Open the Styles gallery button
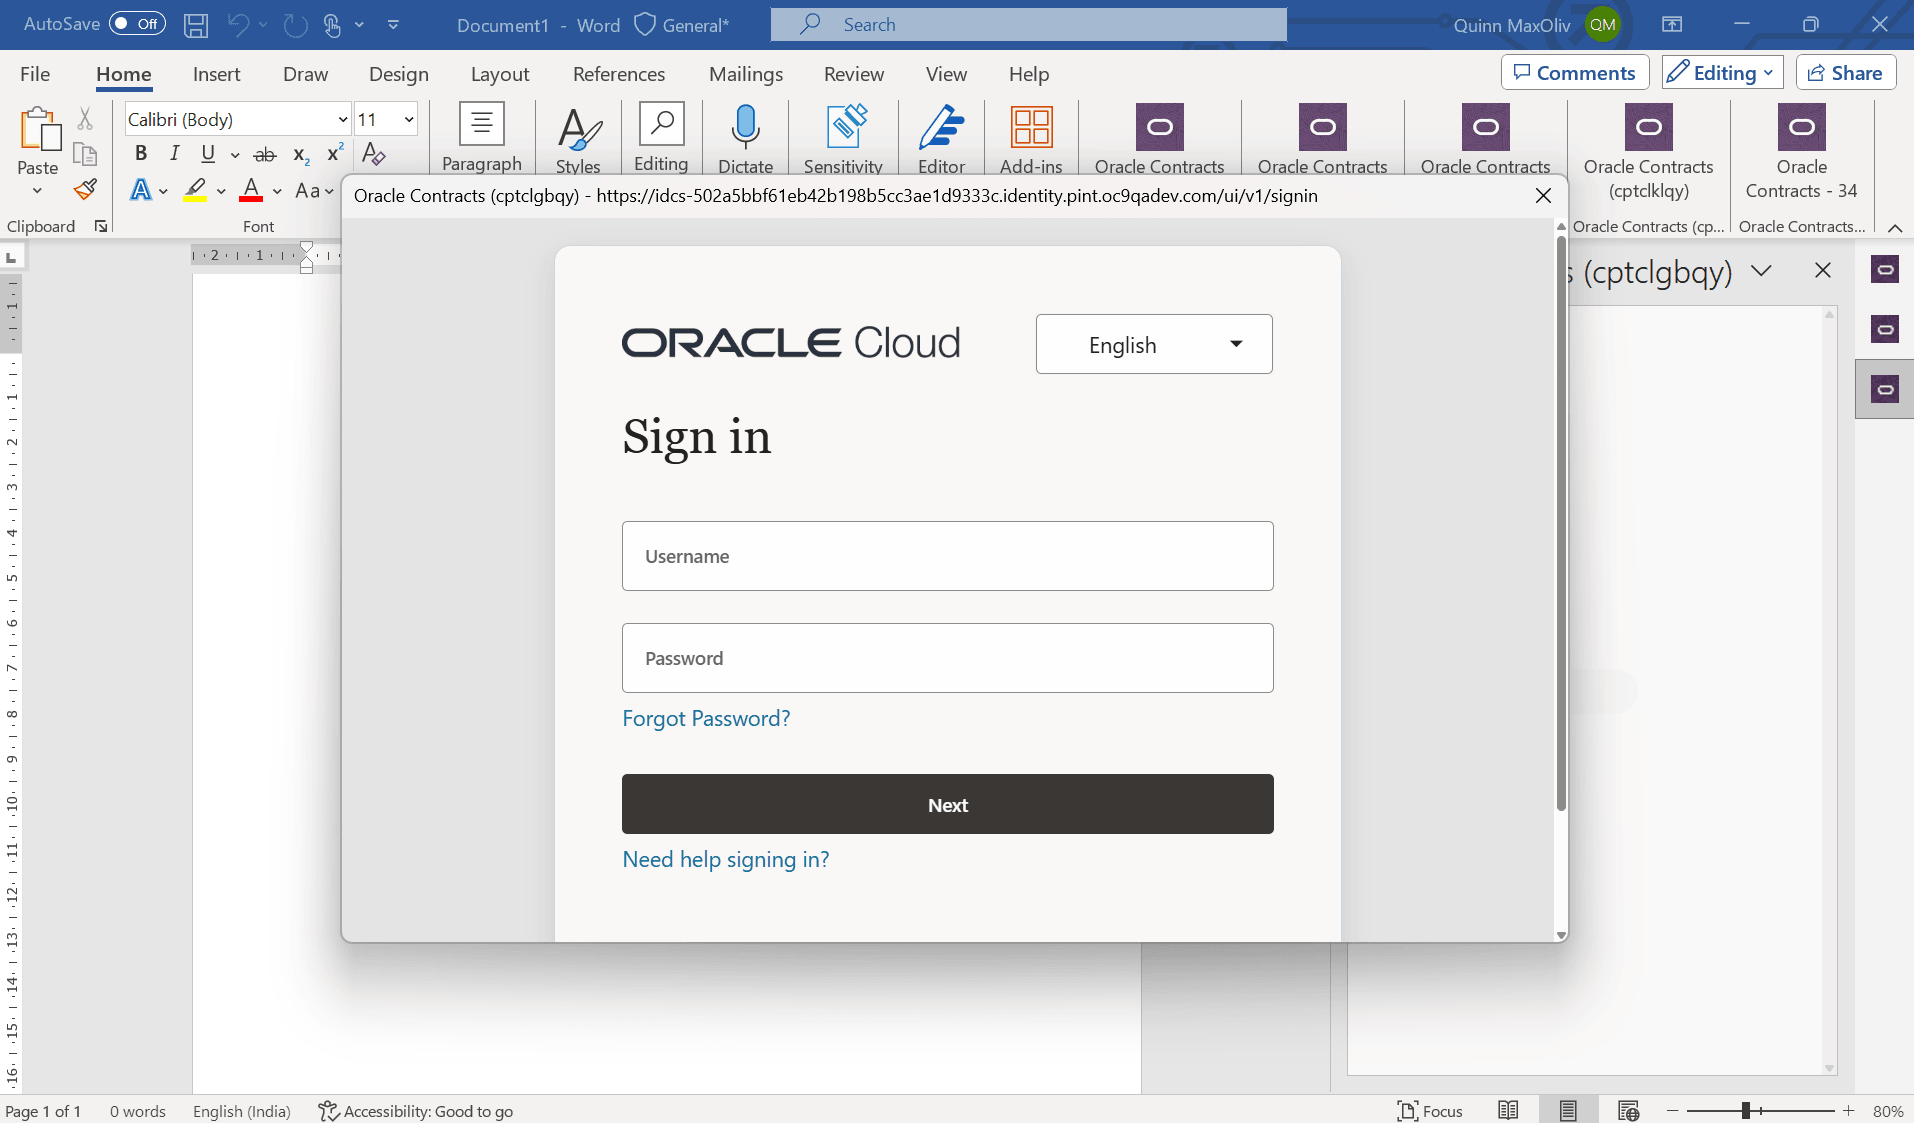Image resolution: width=1914 pixels, height=1123 pixels. pos(578,139)
